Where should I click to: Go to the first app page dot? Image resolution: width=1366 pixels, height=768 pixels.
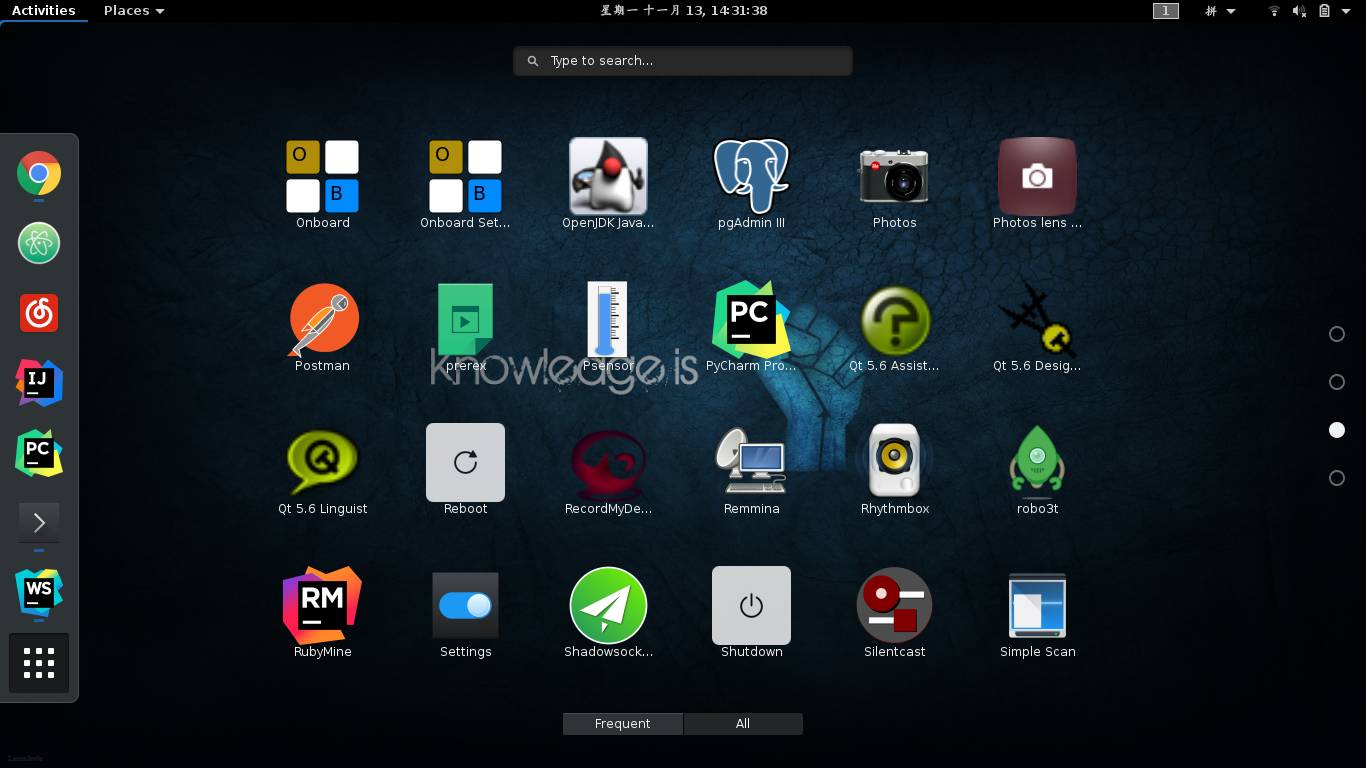(x=1337, y=334)
